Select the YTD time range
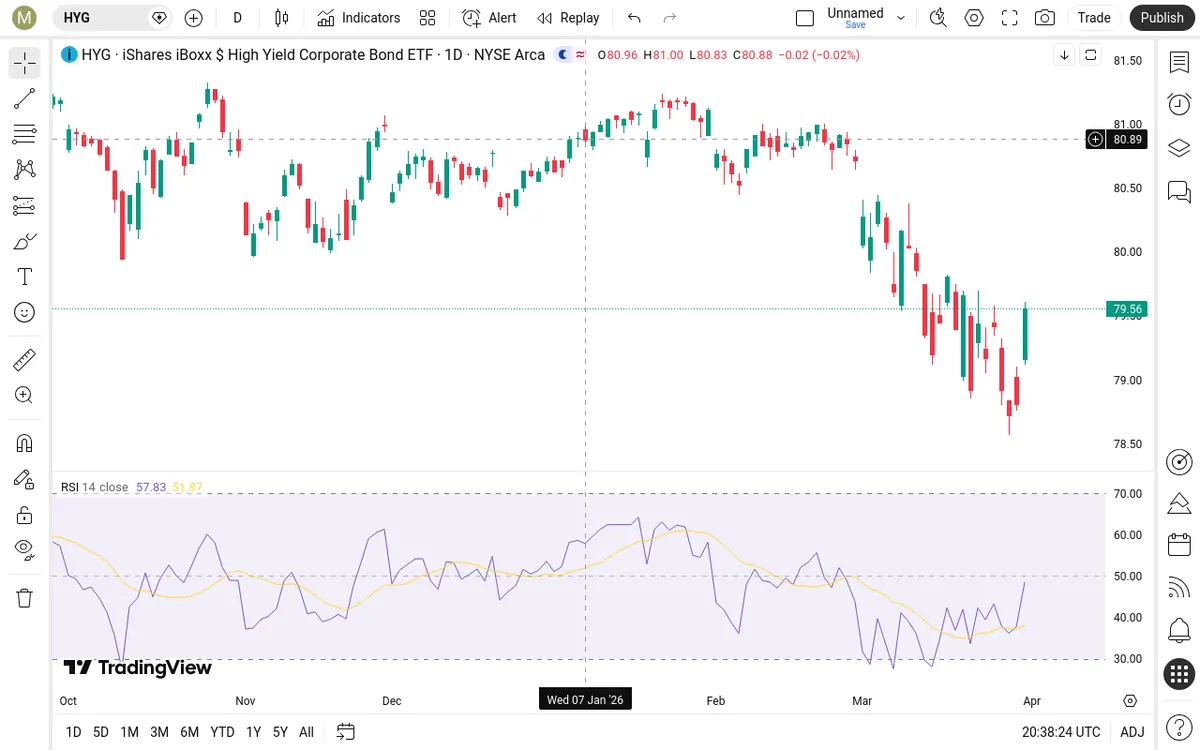 tap(223, 732)
